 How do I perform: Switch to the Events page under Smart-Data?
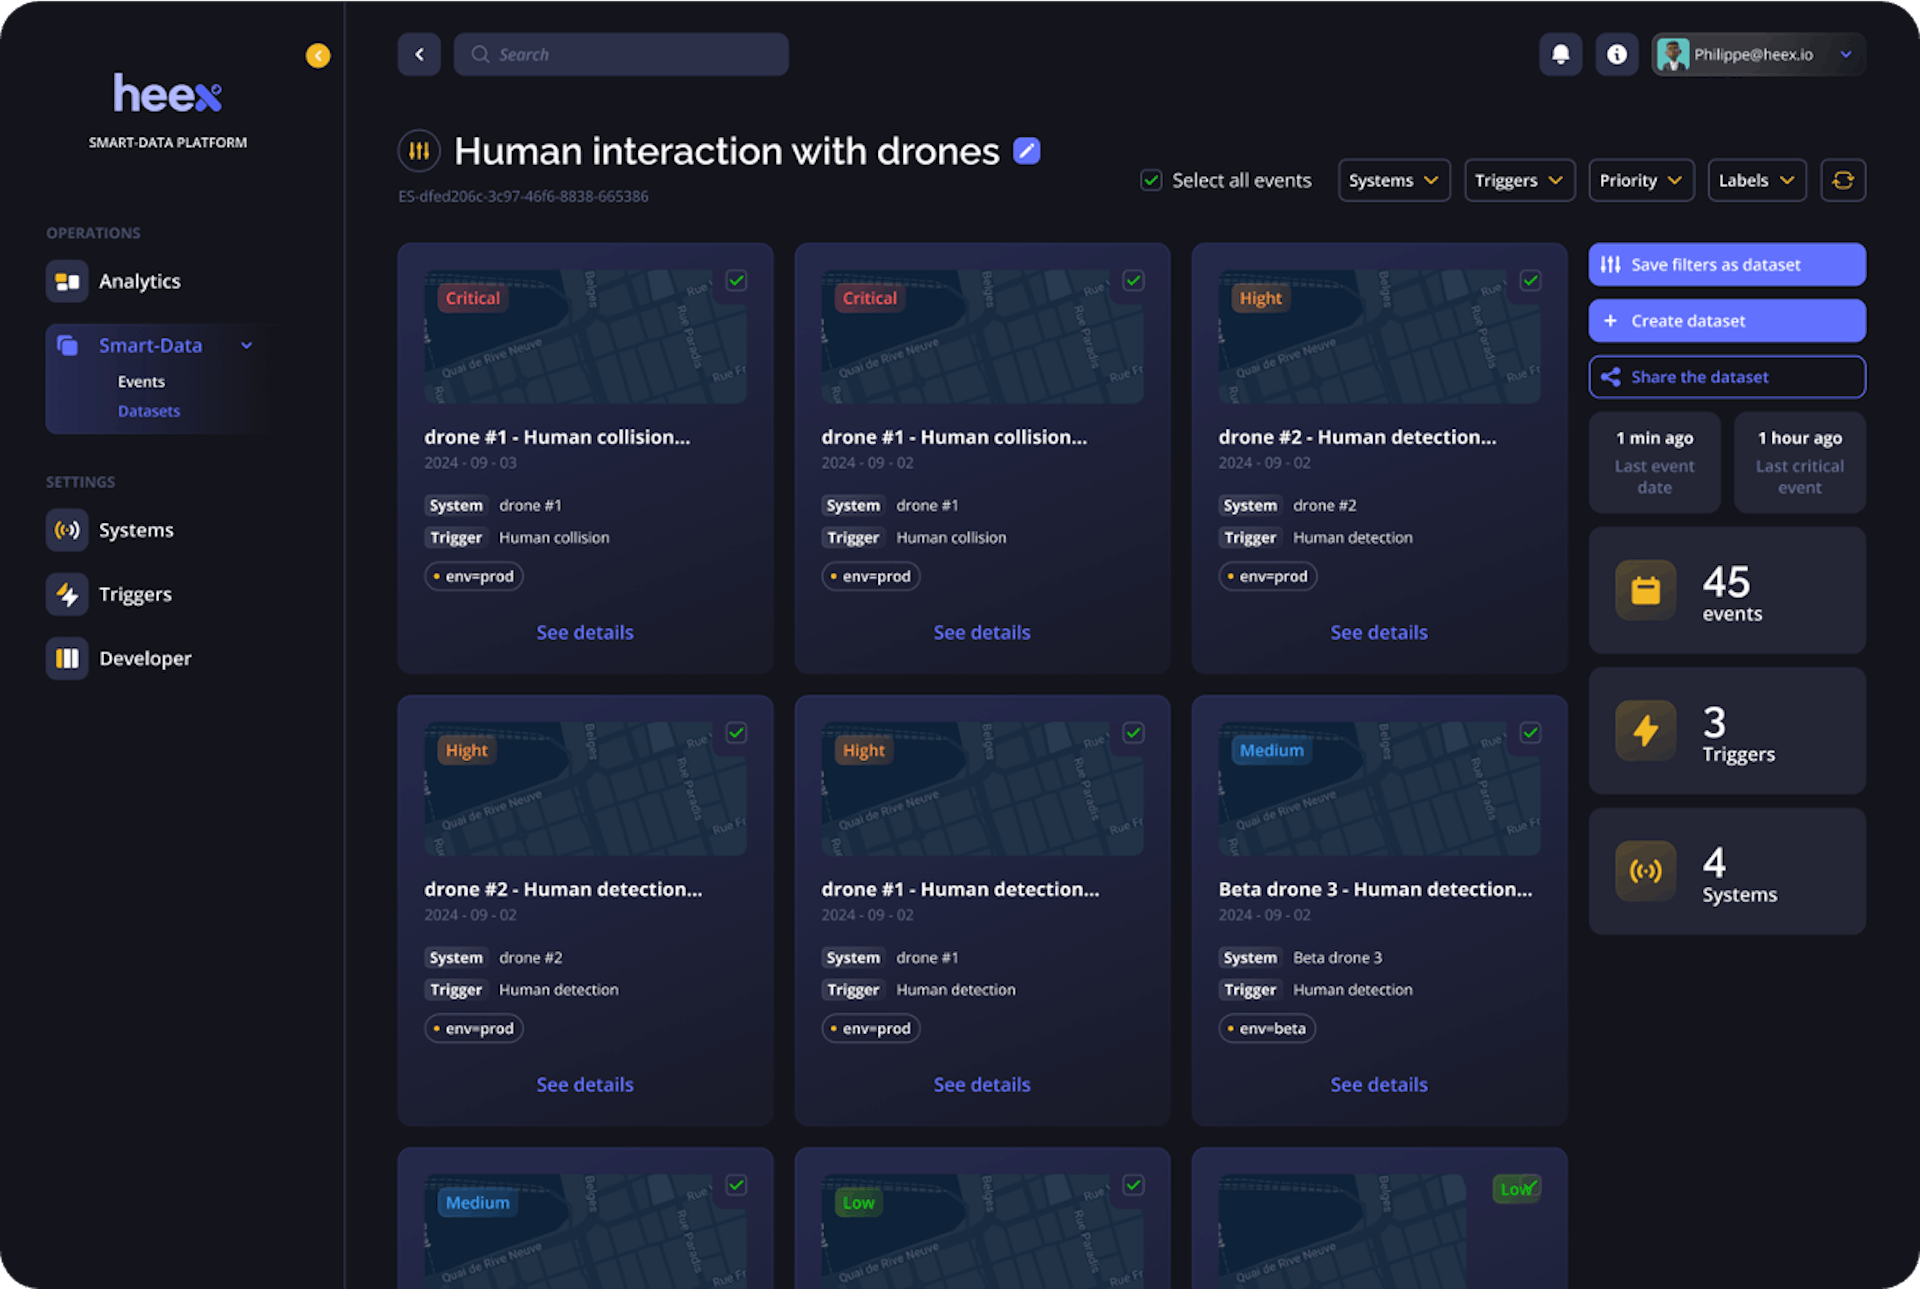coord(141,381)
